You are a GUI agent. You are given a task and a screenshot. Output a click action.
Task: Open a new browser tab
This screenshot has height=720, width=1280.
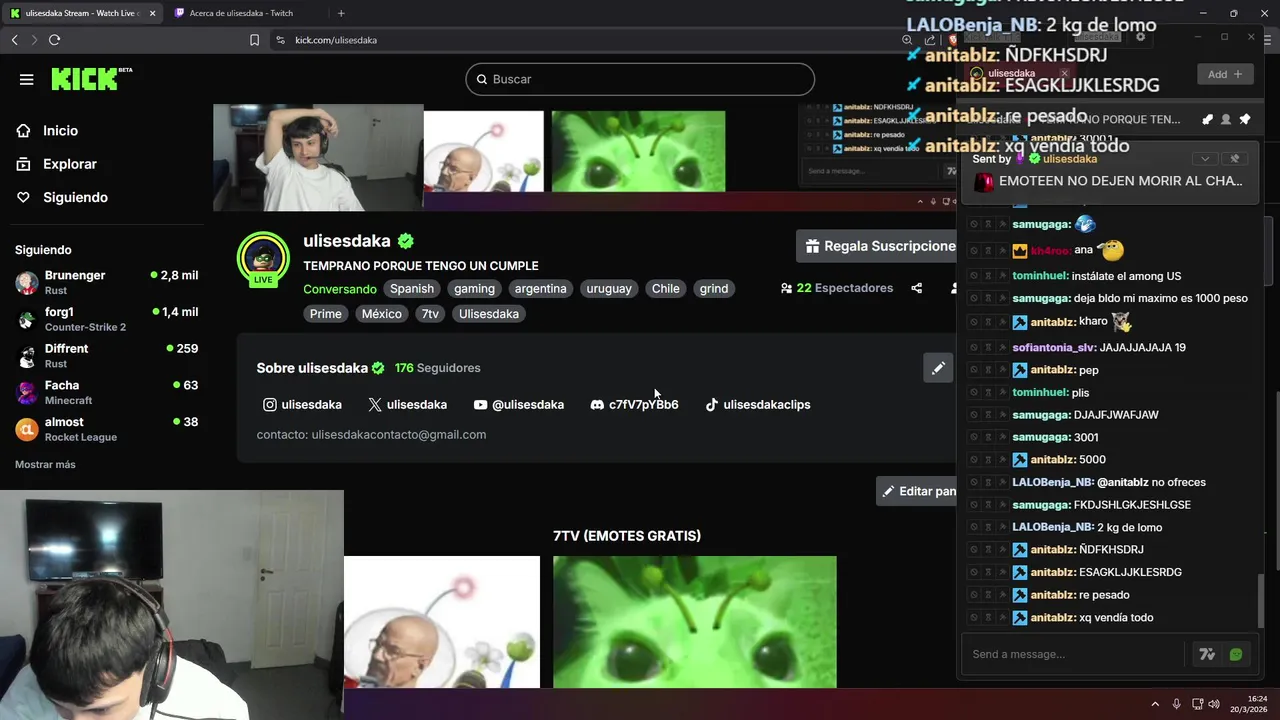click(x=341, y=13)
